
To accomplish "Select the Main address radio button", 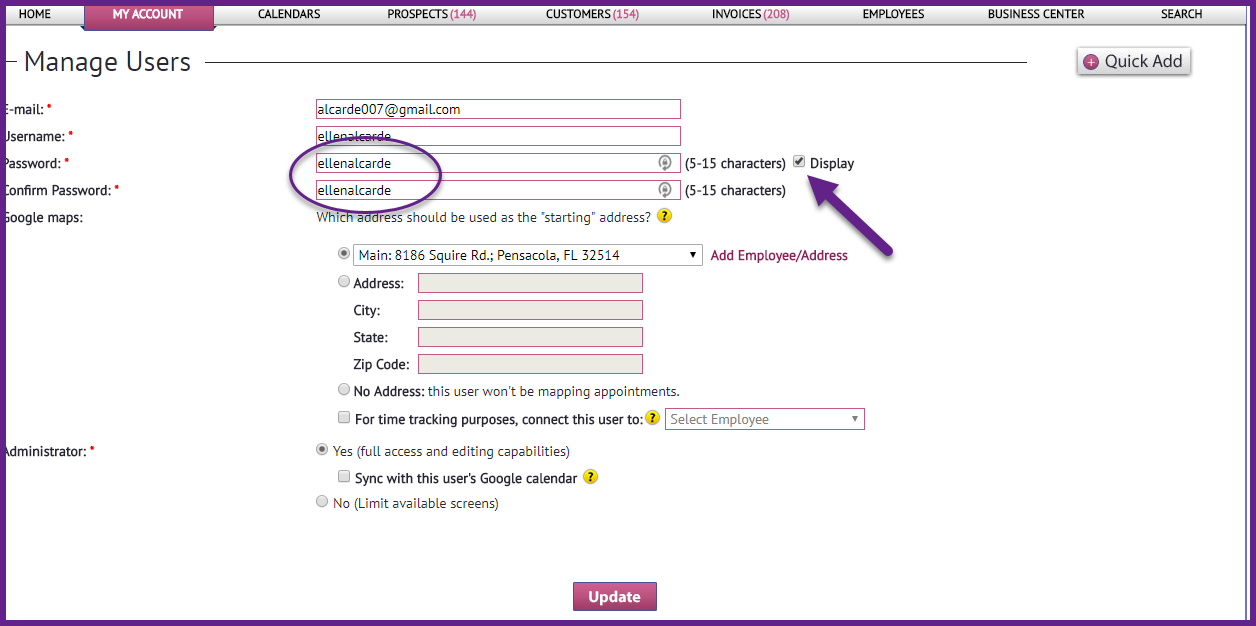I will tap(344, 254).
